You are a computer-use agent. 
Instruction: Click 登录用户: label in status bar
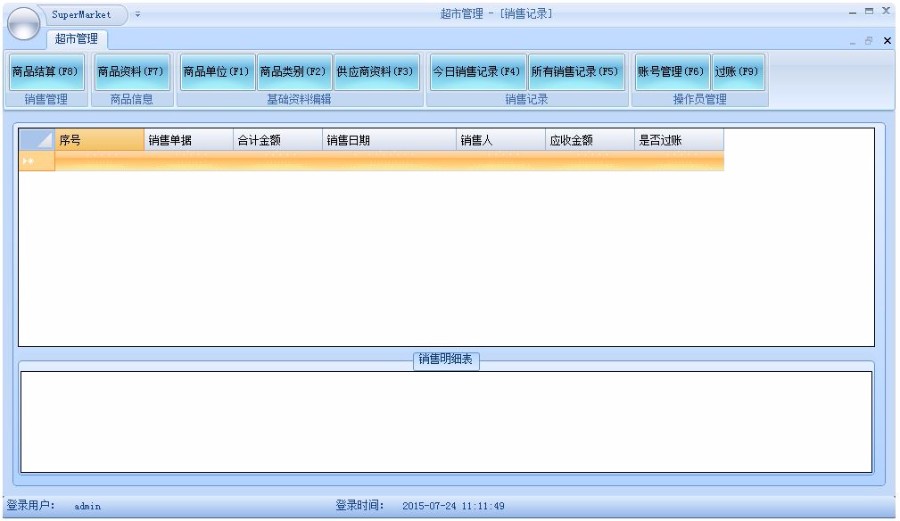click(30, 506)
